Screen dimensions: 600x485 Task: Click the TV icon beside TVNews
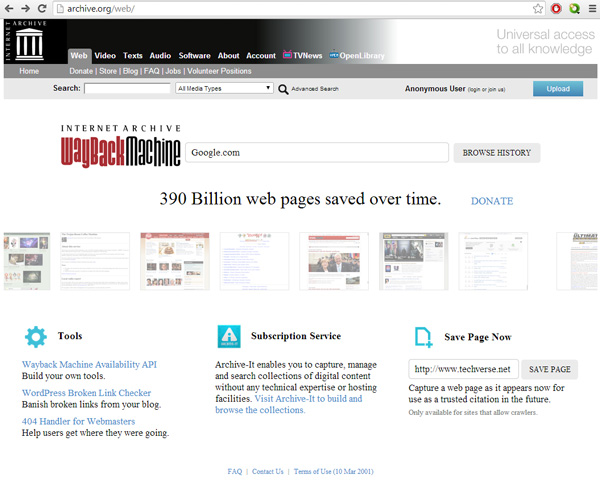click(x=287, y=55)
